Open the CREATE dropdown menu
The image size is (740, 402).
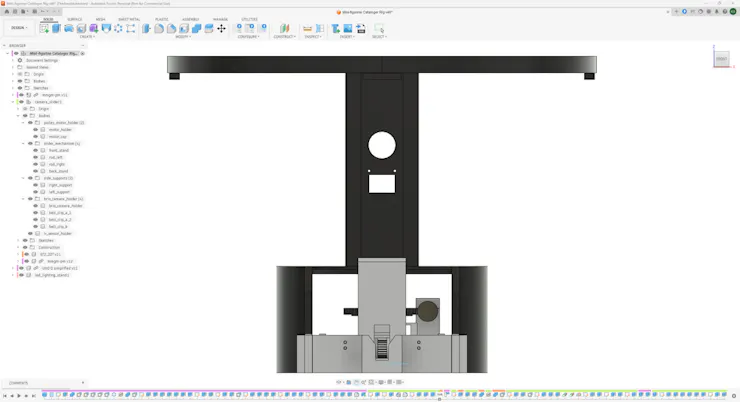pyautogui.click(x=87, y=37)
